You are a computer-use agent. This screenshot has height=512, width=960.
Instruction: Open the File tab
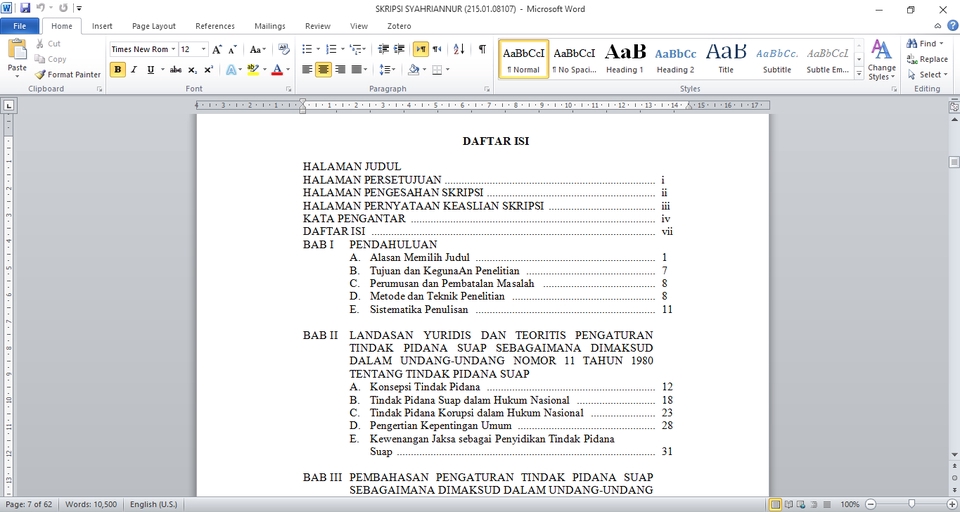20,26
